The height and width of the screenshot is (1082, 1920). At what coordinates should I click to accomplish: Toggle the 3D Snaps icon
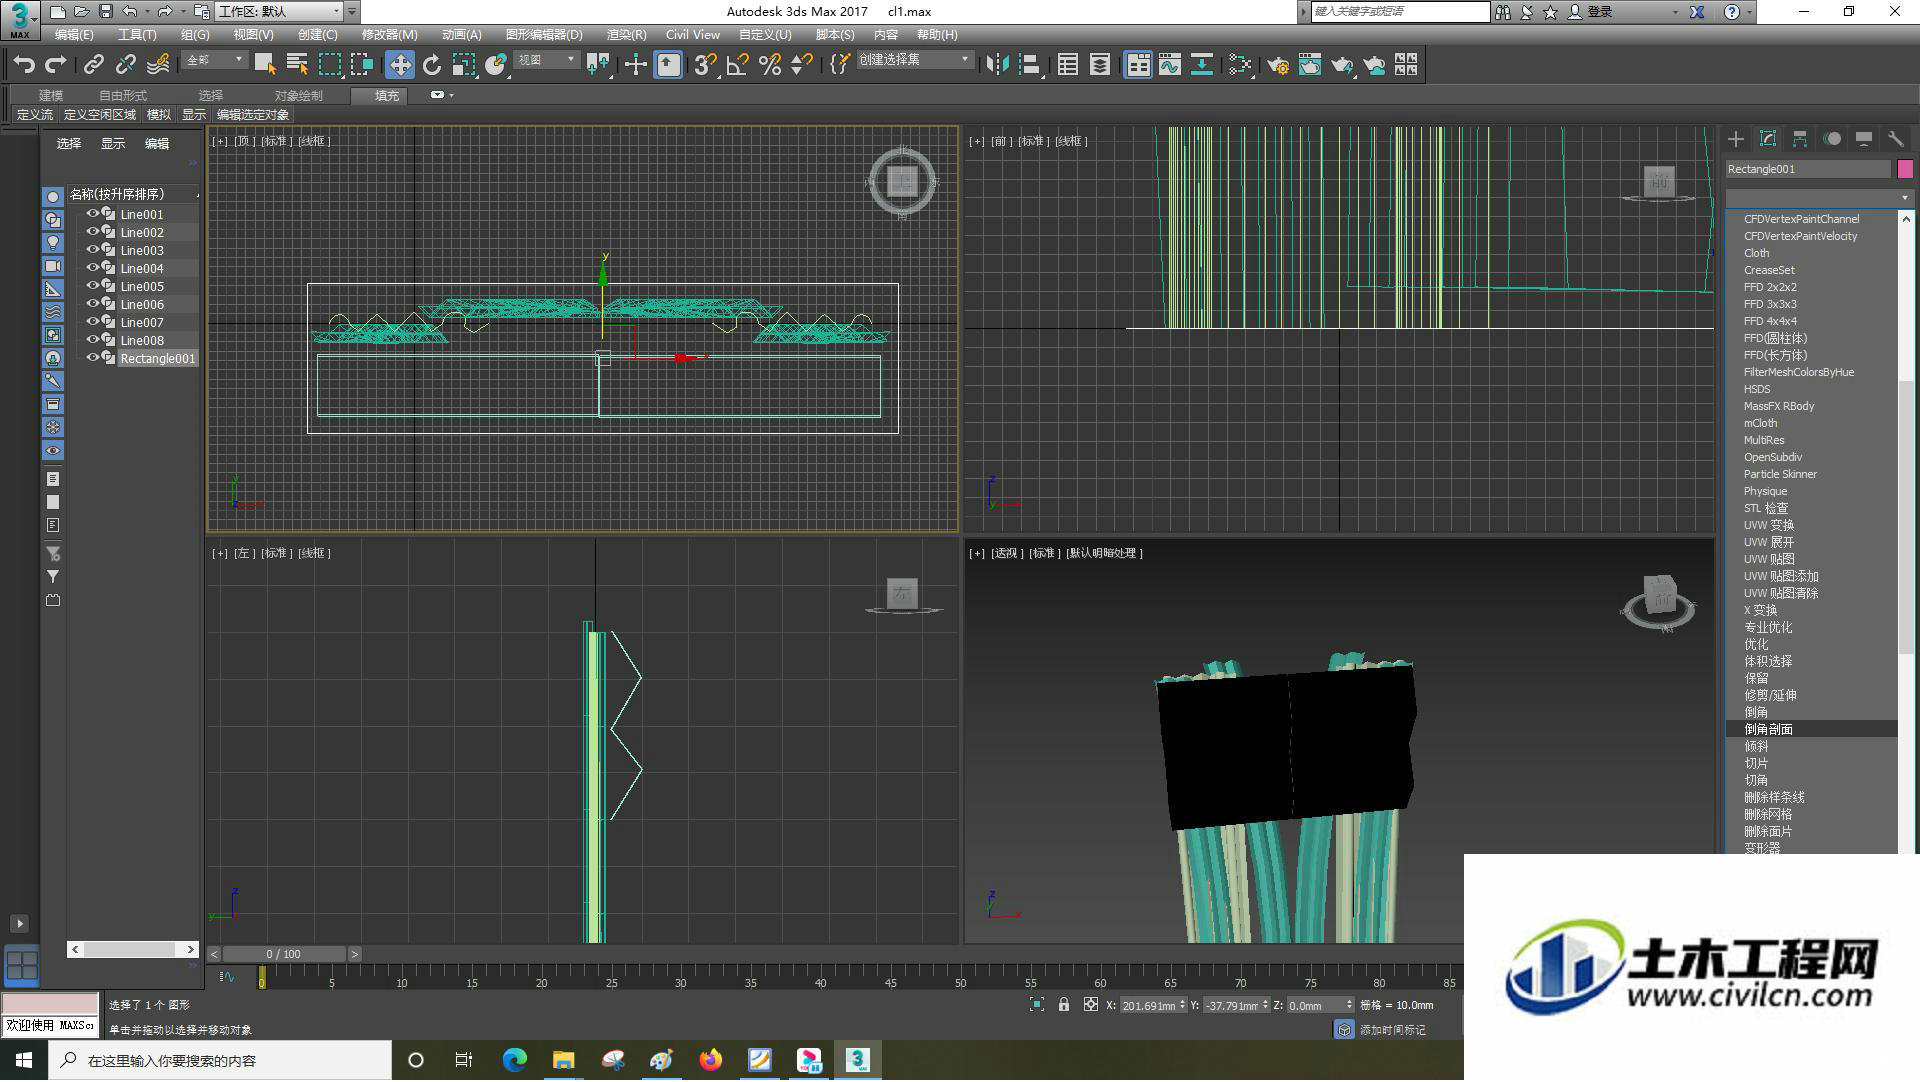point(706,65)
